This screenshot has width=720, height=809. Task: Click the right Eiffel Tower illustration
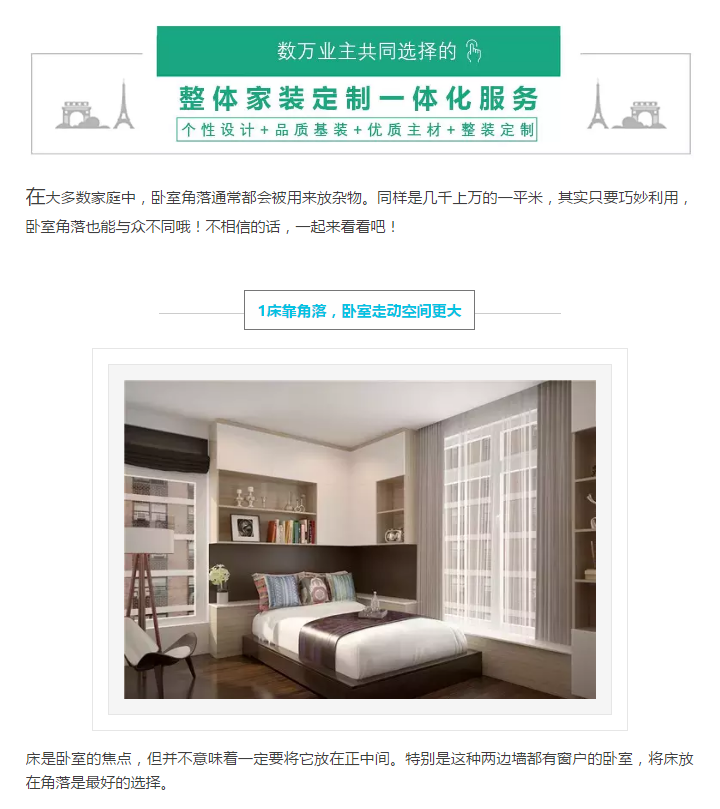pyautogui.click(x=597, y=105)
